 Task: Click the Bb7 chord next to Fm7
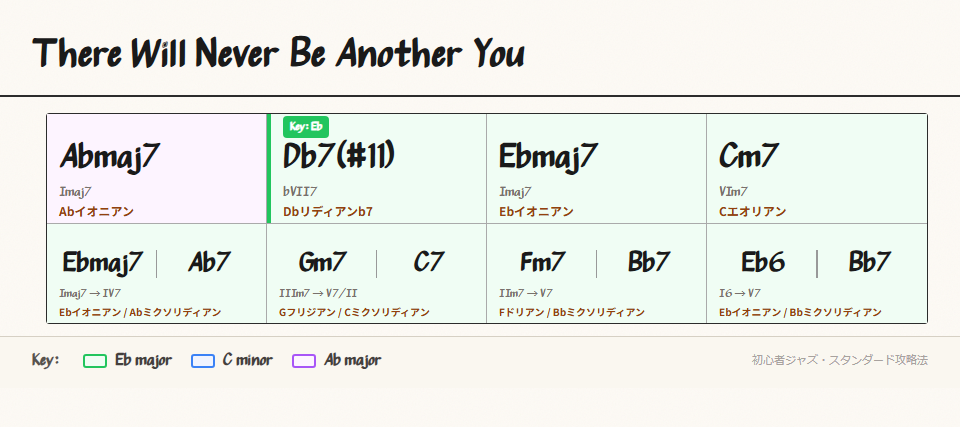tap(649, 263)
